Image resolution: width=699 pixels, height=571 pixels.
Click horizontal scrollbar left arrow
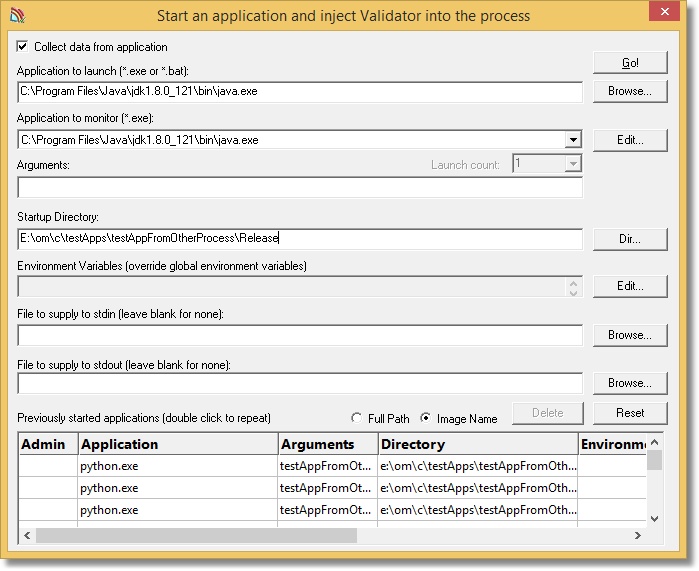(x=27, y=535)
